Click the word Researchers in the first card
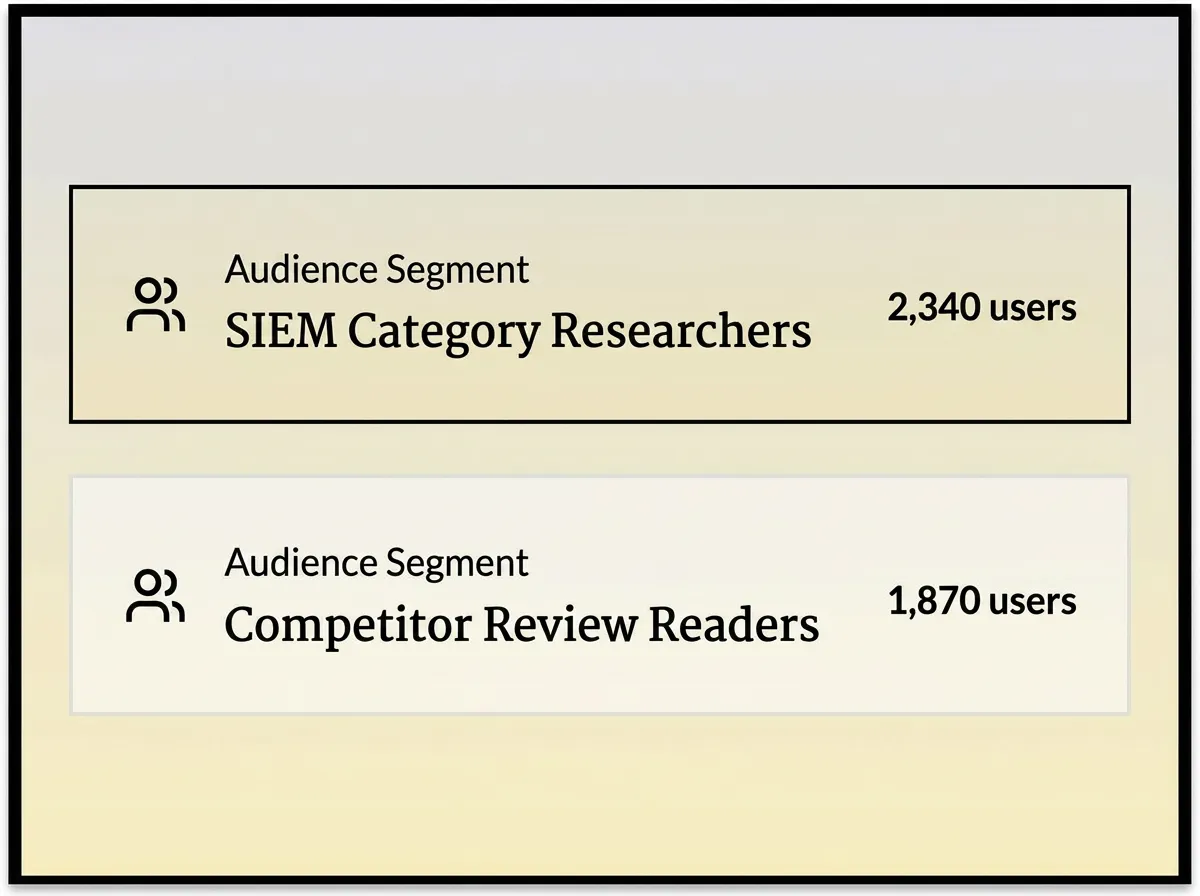This screenshot has width=1200, height=896. tap(681, 331)
